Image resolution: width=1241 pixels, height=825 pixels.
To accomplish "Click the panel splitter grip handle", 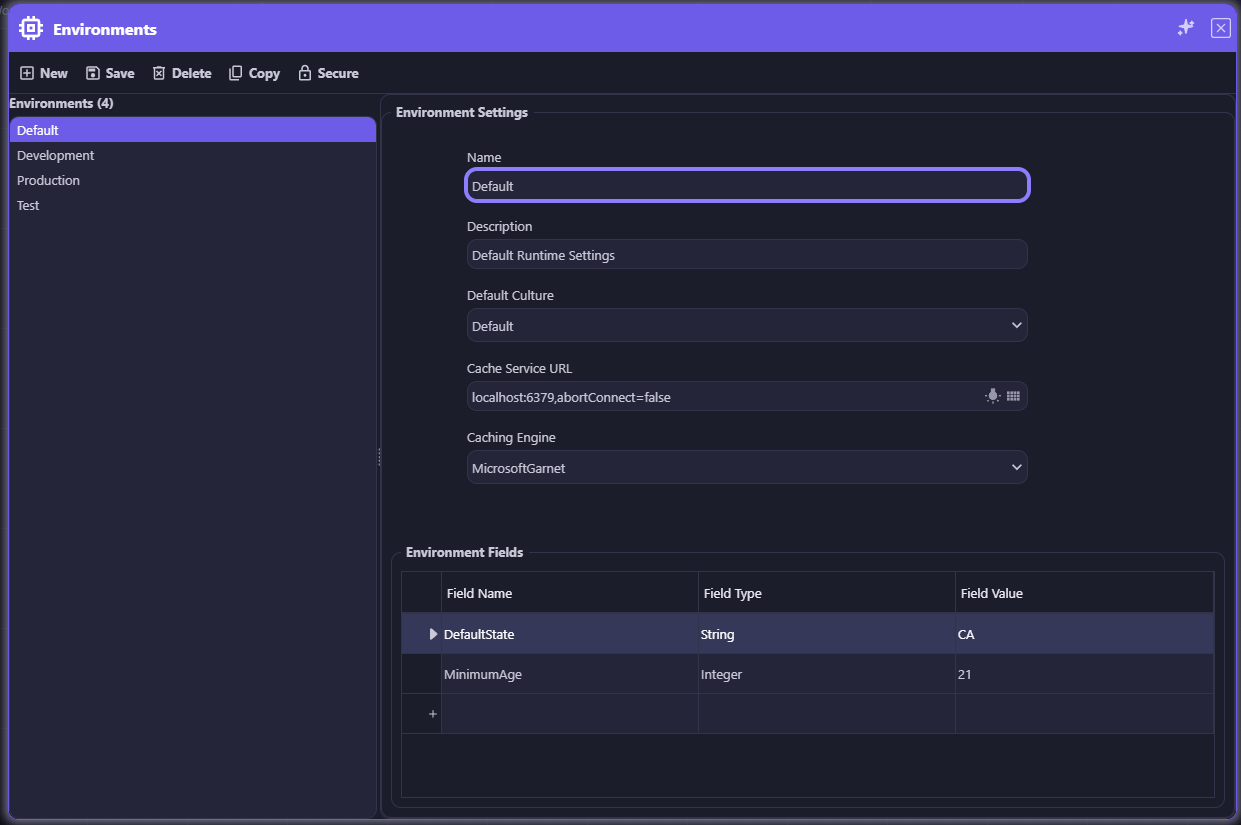I will [x=379, y=456].
